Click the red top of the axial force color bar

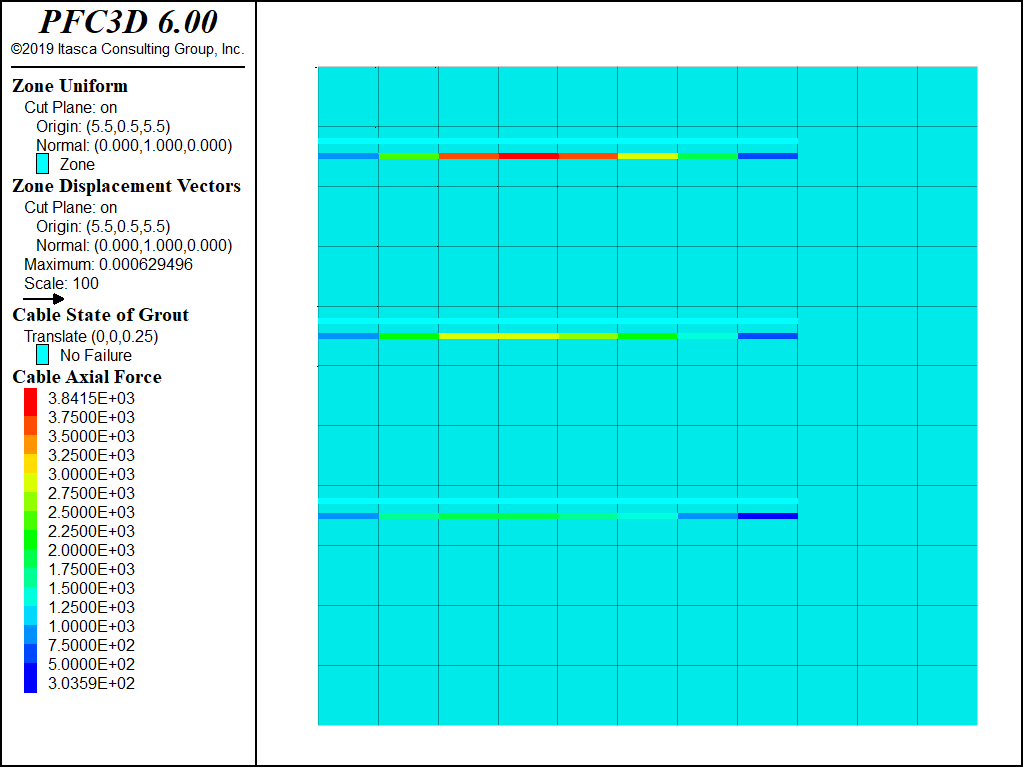point(31,402)
